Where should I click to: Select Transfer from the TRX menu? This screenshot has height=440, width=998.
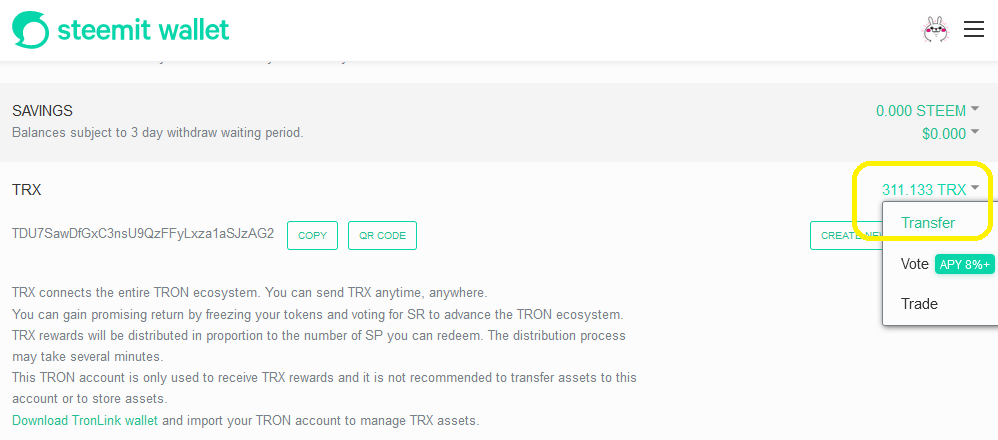[x=928, y=223]
